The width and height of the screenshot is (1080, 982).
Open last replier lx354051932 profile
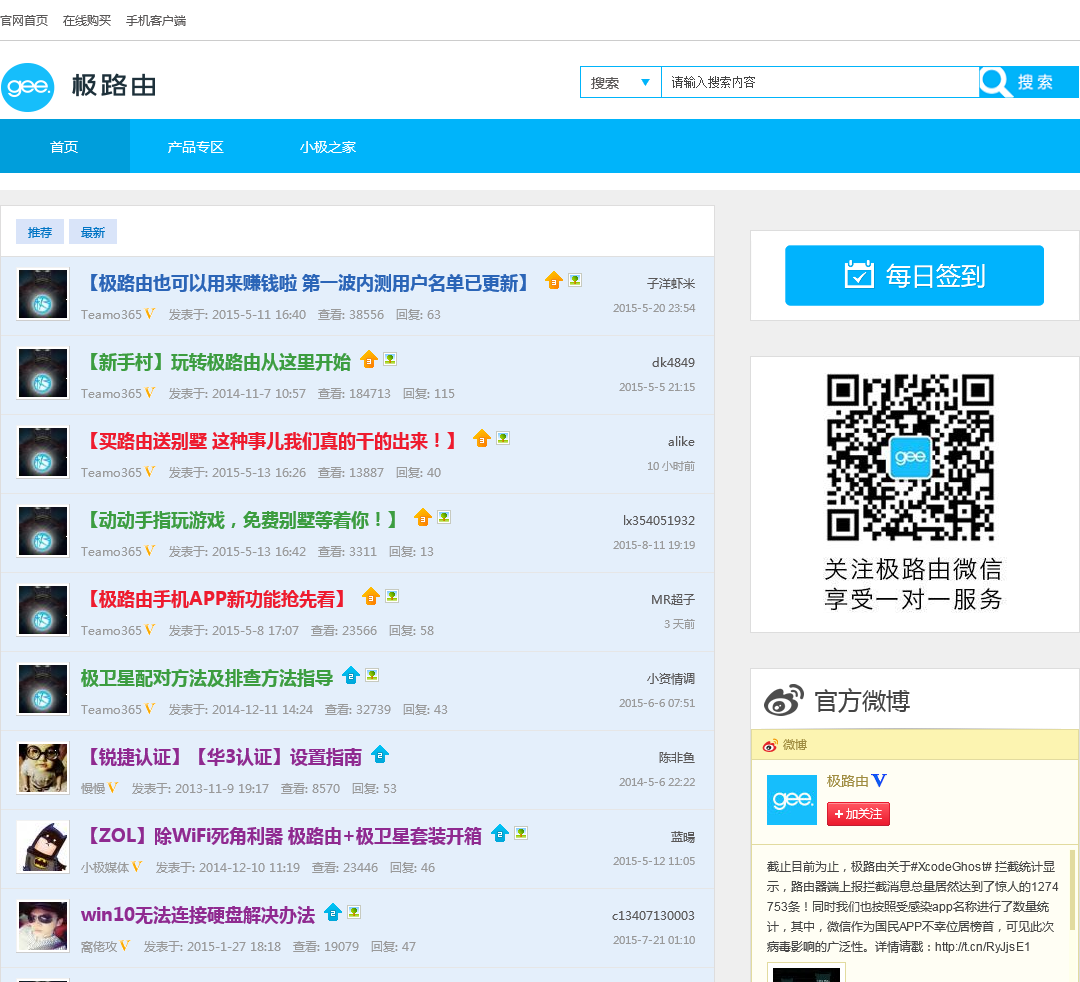[659, 521]
